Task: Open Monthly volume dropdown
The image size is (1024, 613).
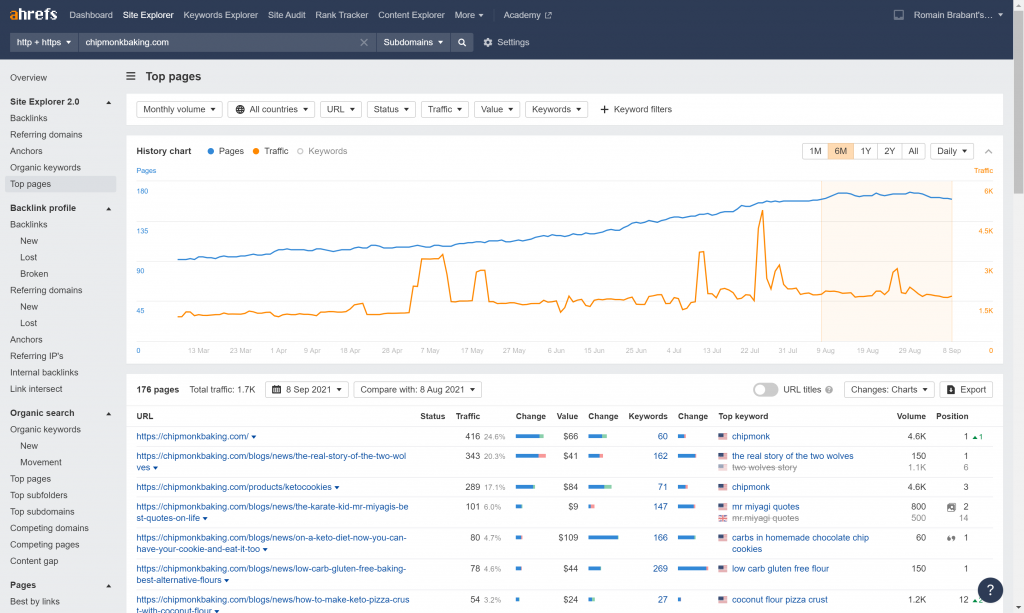Action: pyautogui.click(x=179, y=110)
